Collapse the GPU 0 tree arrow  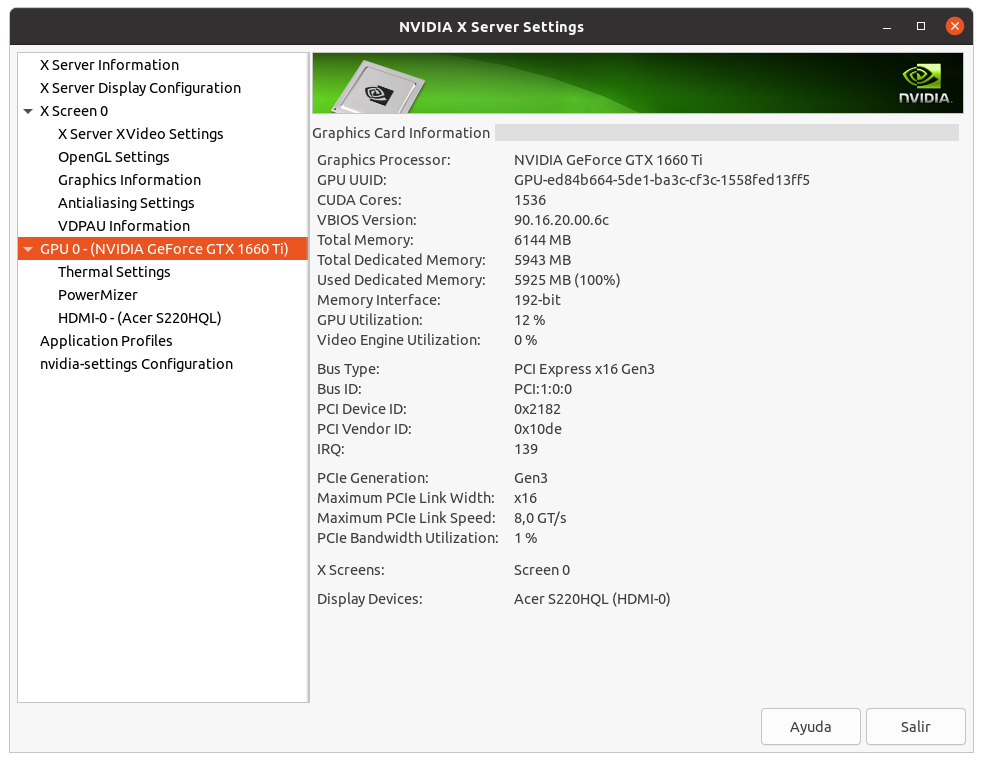28,249
